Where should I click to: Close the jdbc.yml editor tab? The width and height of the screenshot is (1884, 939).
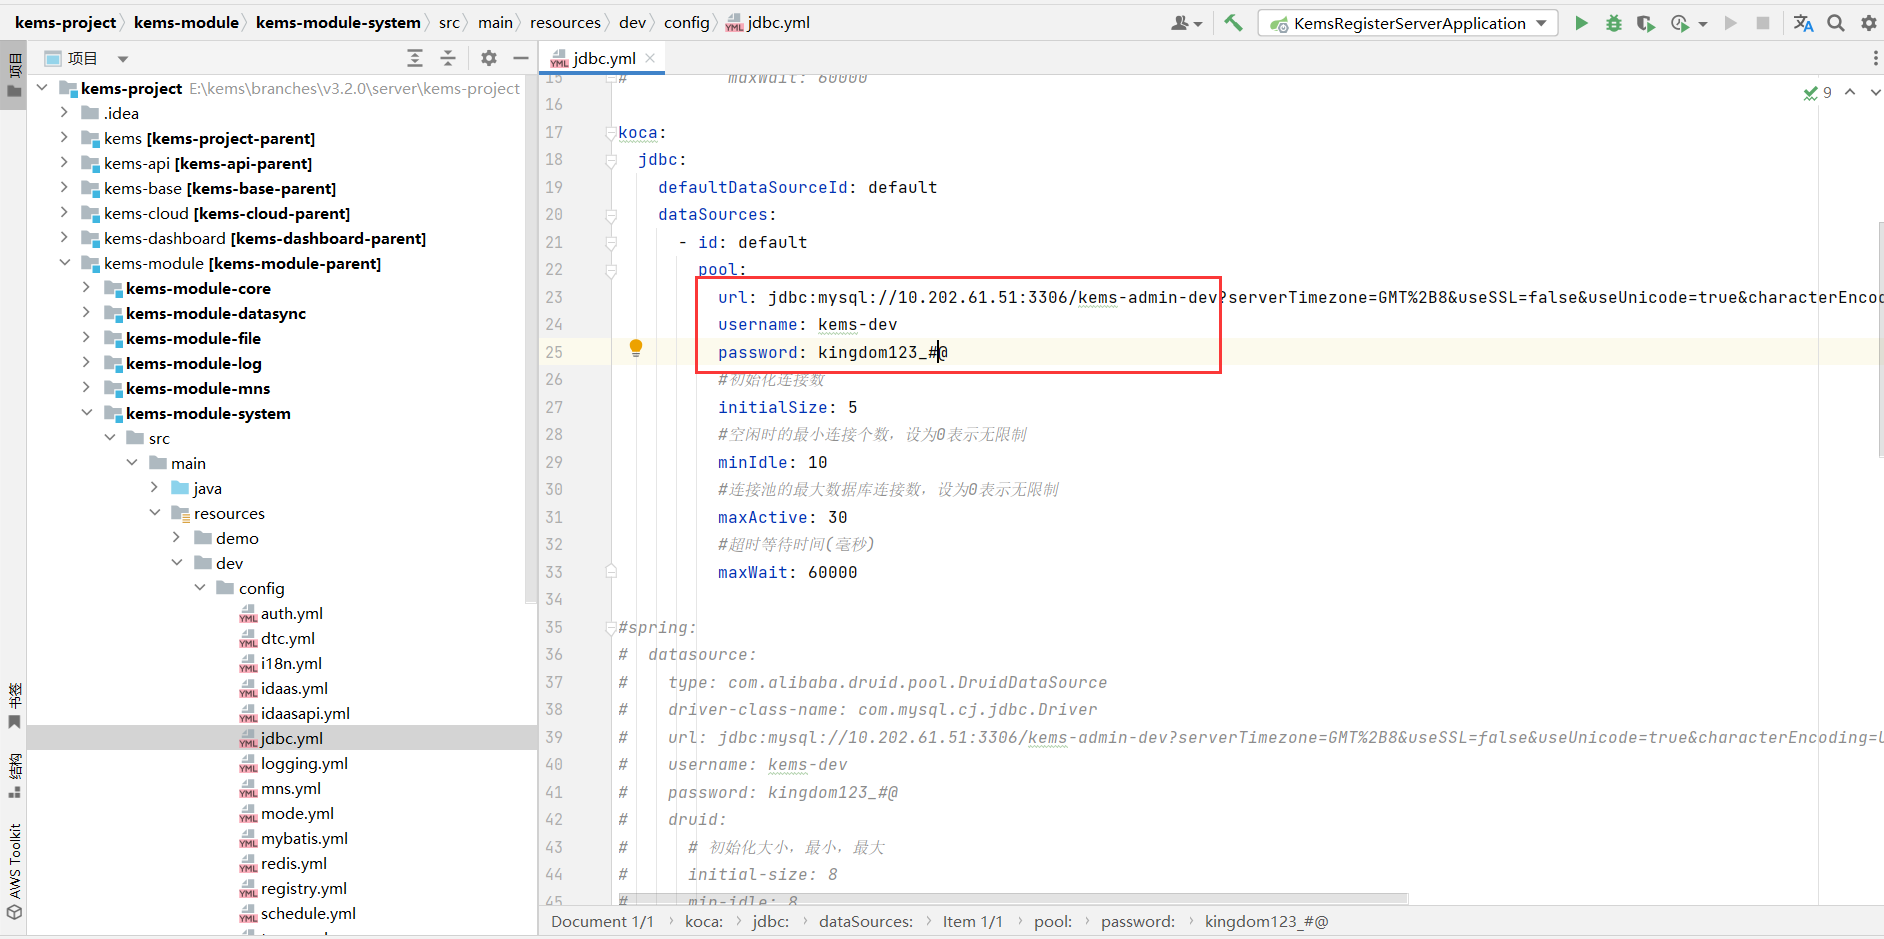650,58
